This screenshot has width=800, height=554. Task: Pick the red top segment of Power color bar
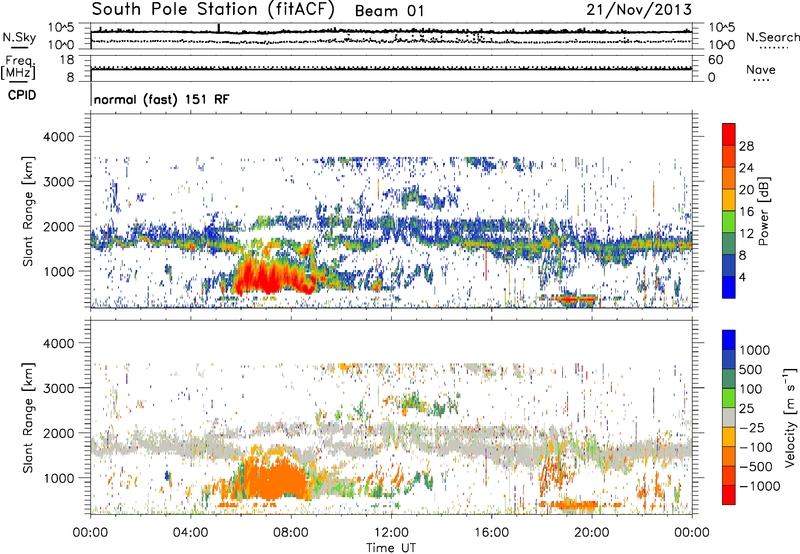(x=729, y=134)
